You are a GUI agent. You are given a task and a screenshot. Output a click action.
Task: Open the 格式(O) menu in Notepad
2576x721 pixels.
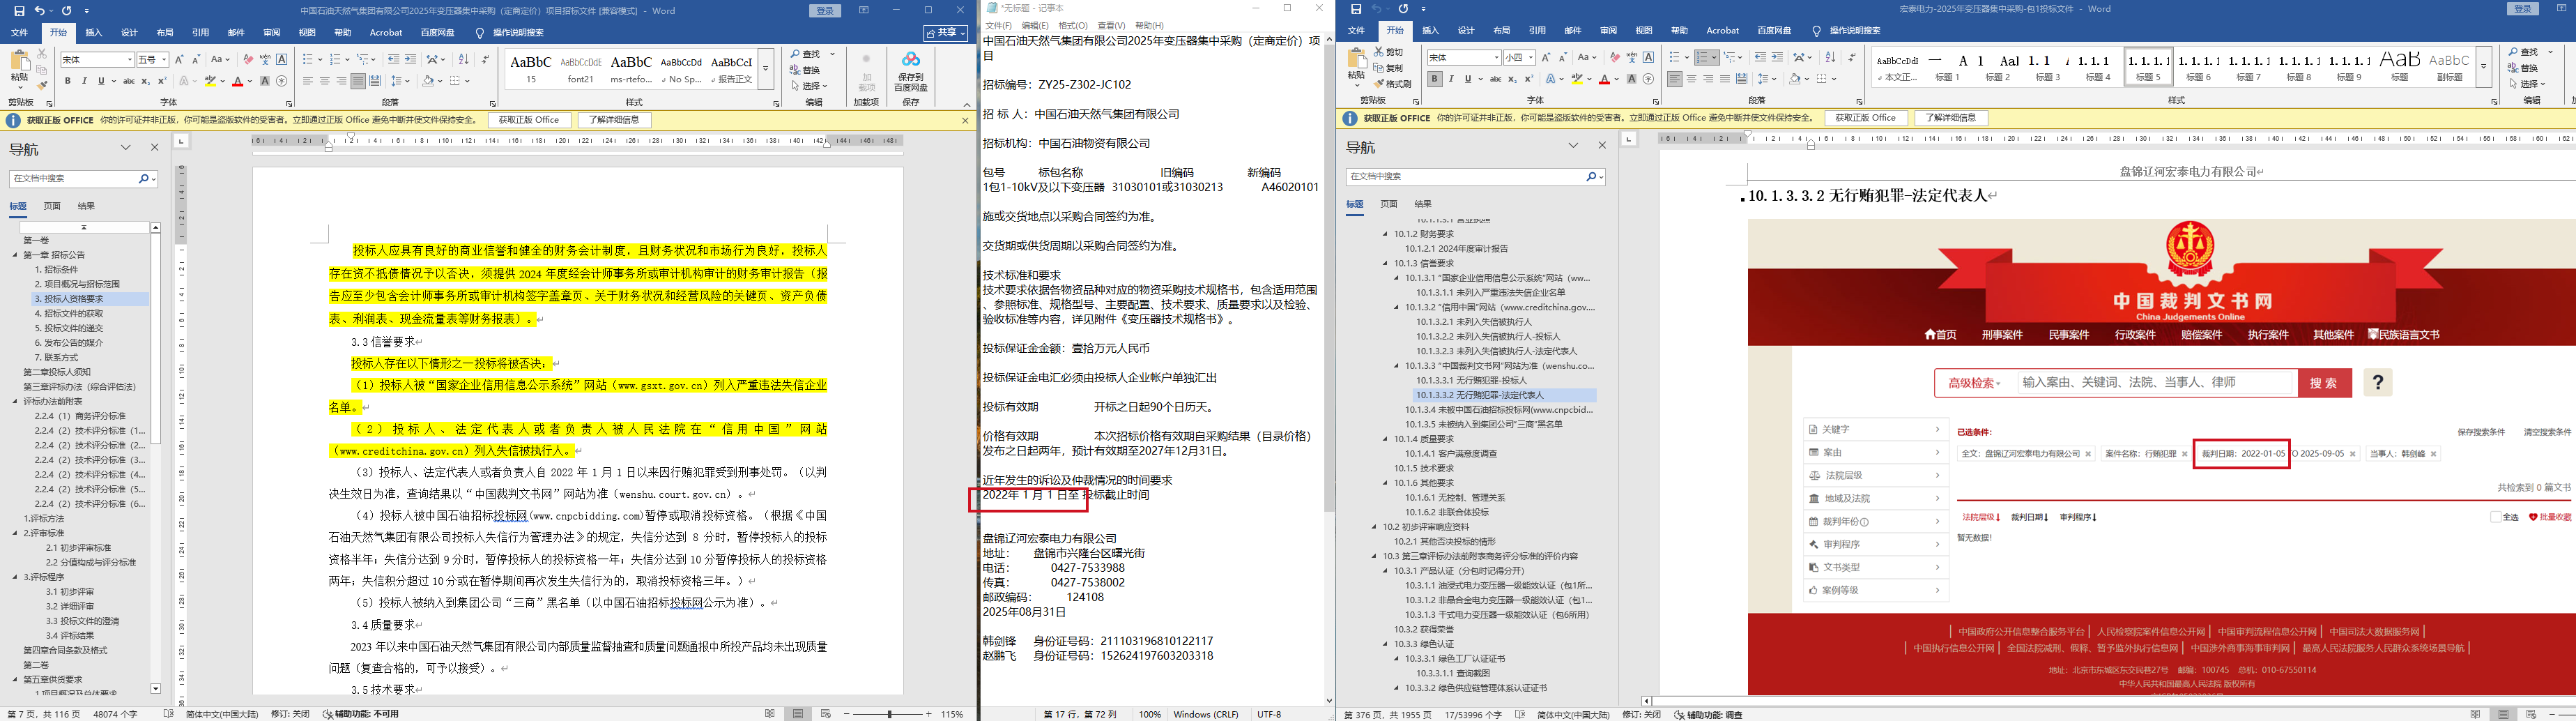[1073, 26]
